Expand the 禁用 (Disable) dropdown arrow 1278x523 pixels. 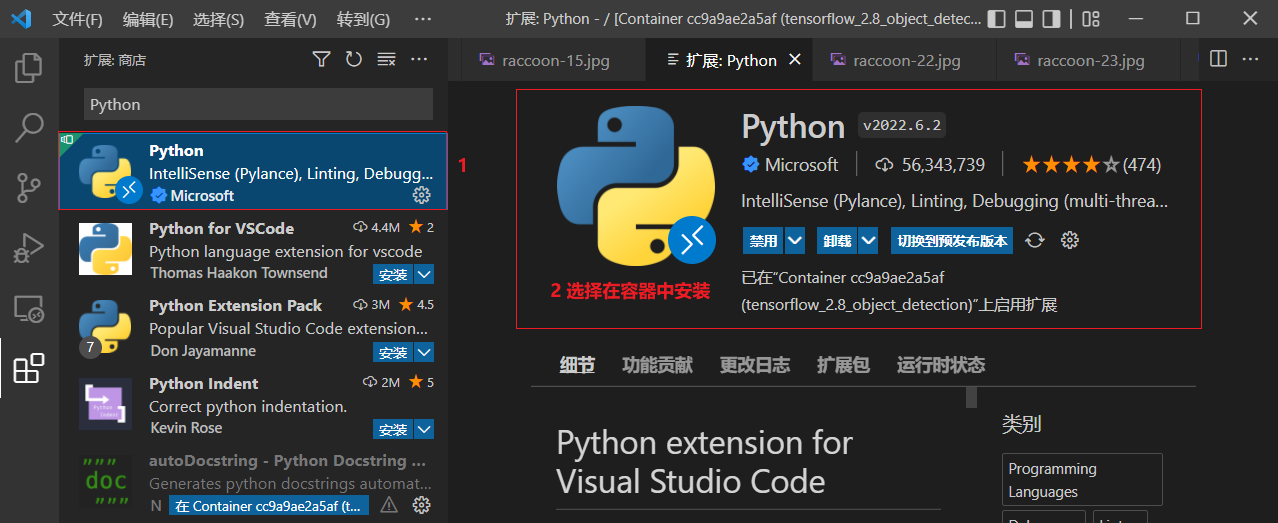pyautogui.click(x=795, y=241)
